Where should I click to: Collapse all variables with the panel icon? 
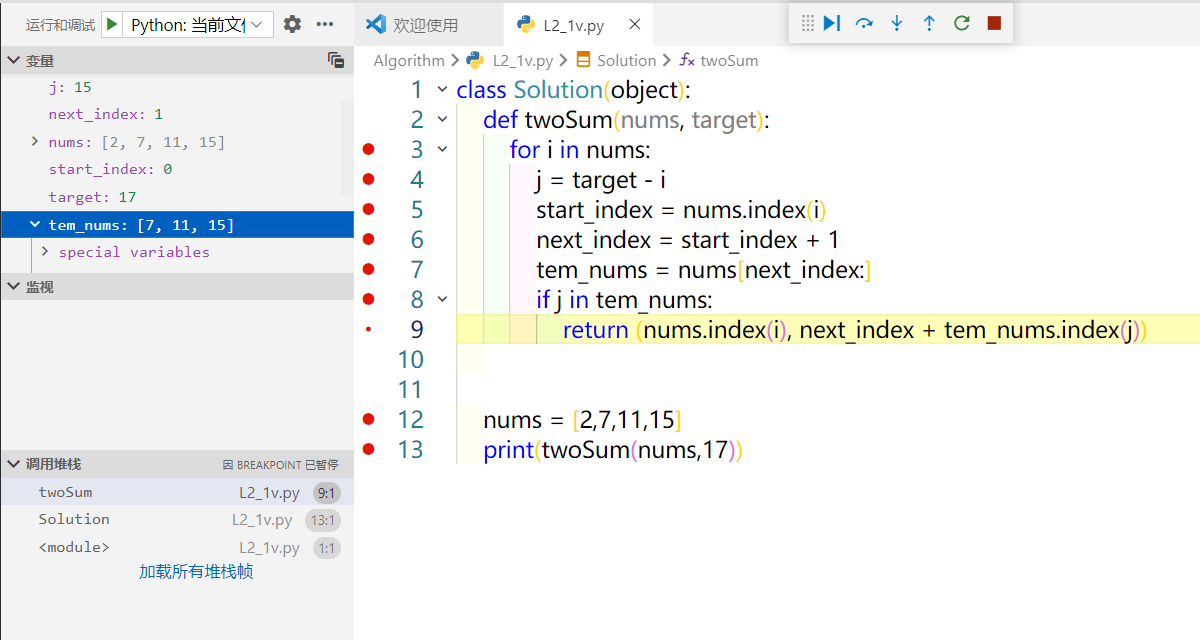336,60
